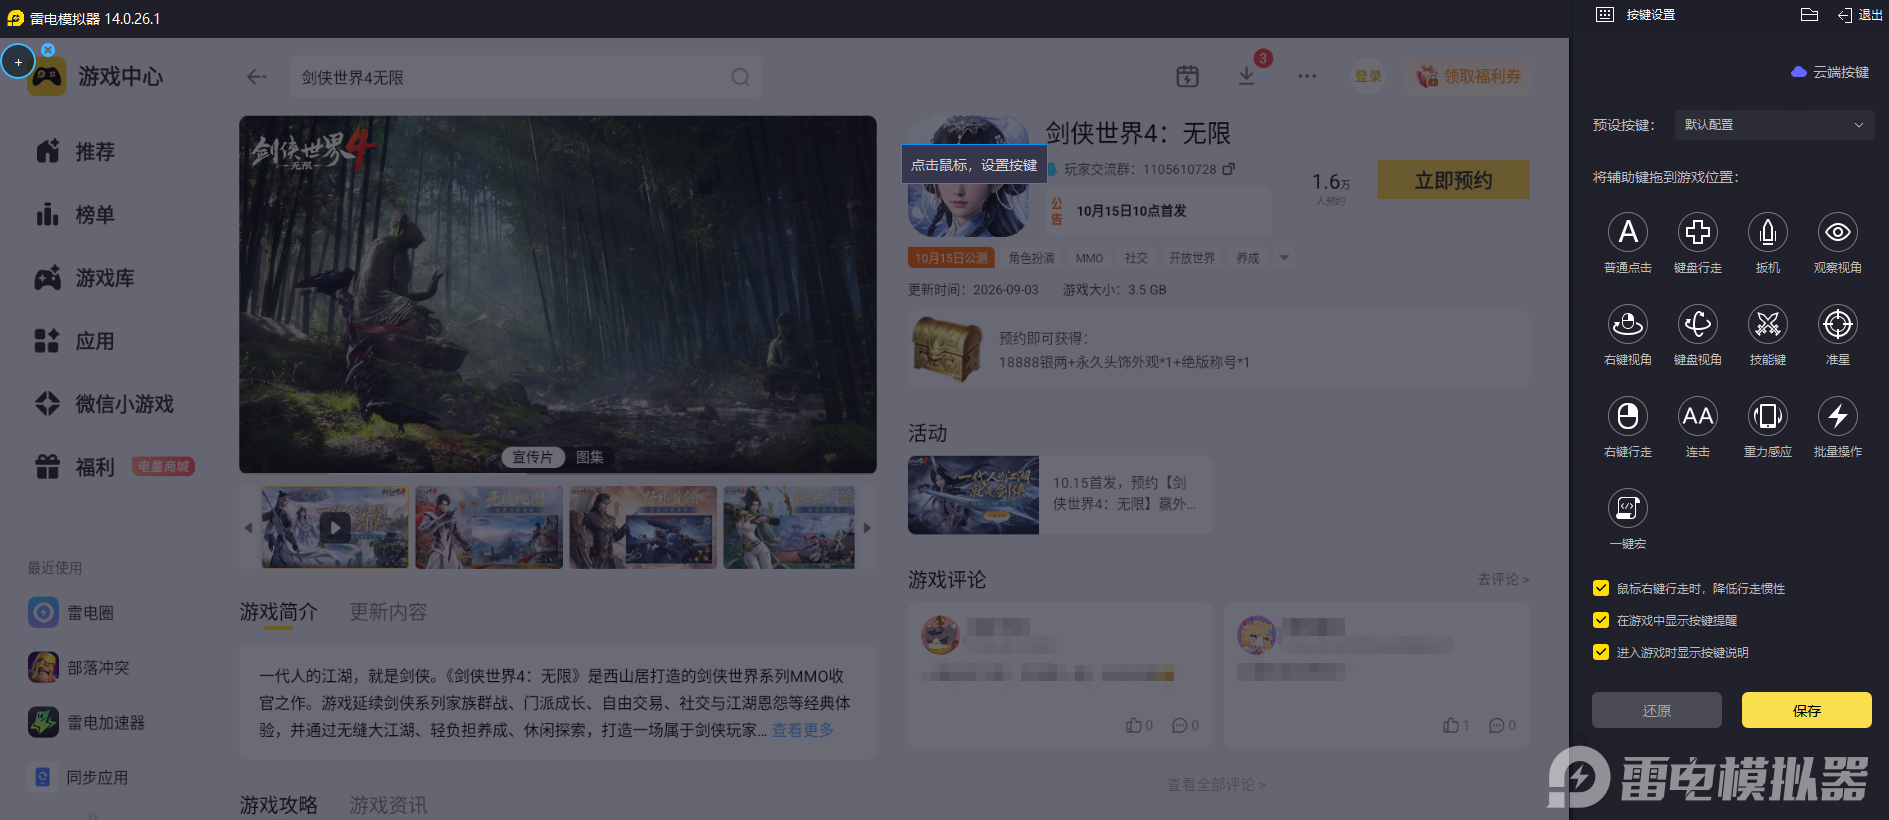Screen dimensions: 1889x820
Task: Click the 还原 restore button
Action: point(1657,710)
